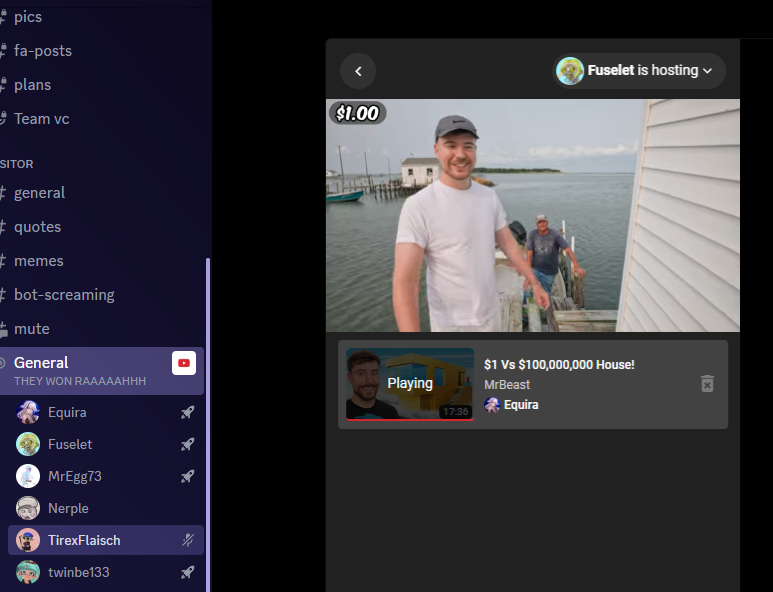Select user Fuselet in voice list

coord(106,445)
